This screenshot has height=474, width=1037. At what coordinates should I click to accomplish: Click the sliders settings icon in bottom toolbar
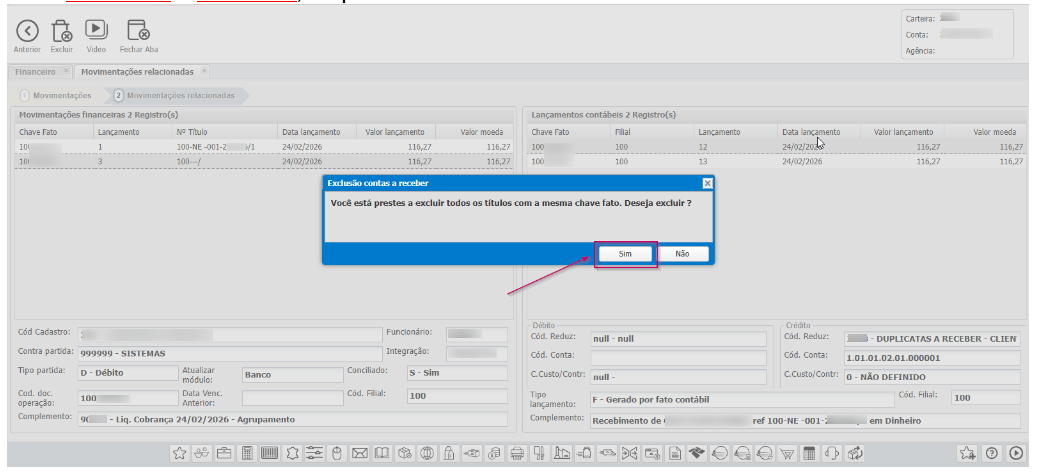click(314, 453)
